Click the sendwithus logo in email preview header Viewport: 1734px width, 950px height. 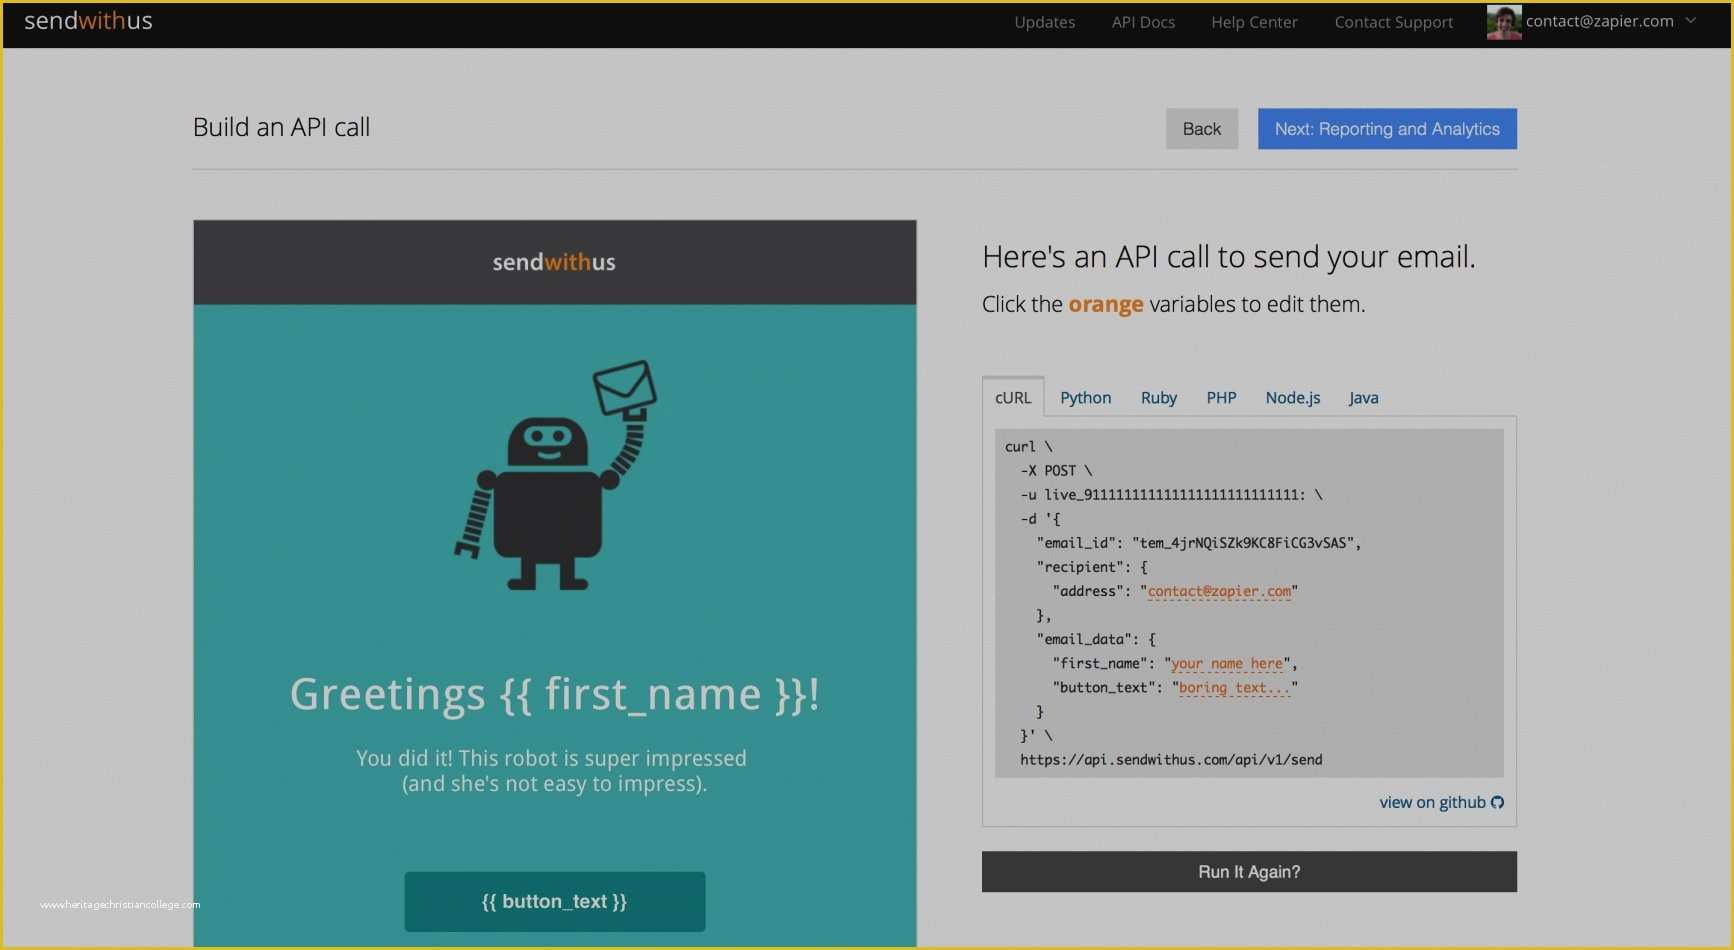click(x=554, y=262)
